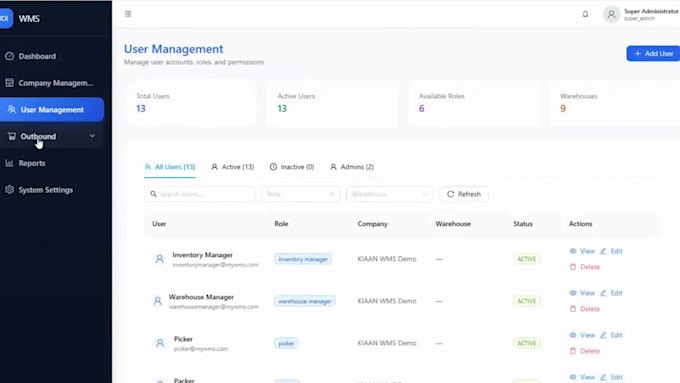Click the Dashboard gauge icon
Screen dimensions: 680x383
(x=9, y=56)
